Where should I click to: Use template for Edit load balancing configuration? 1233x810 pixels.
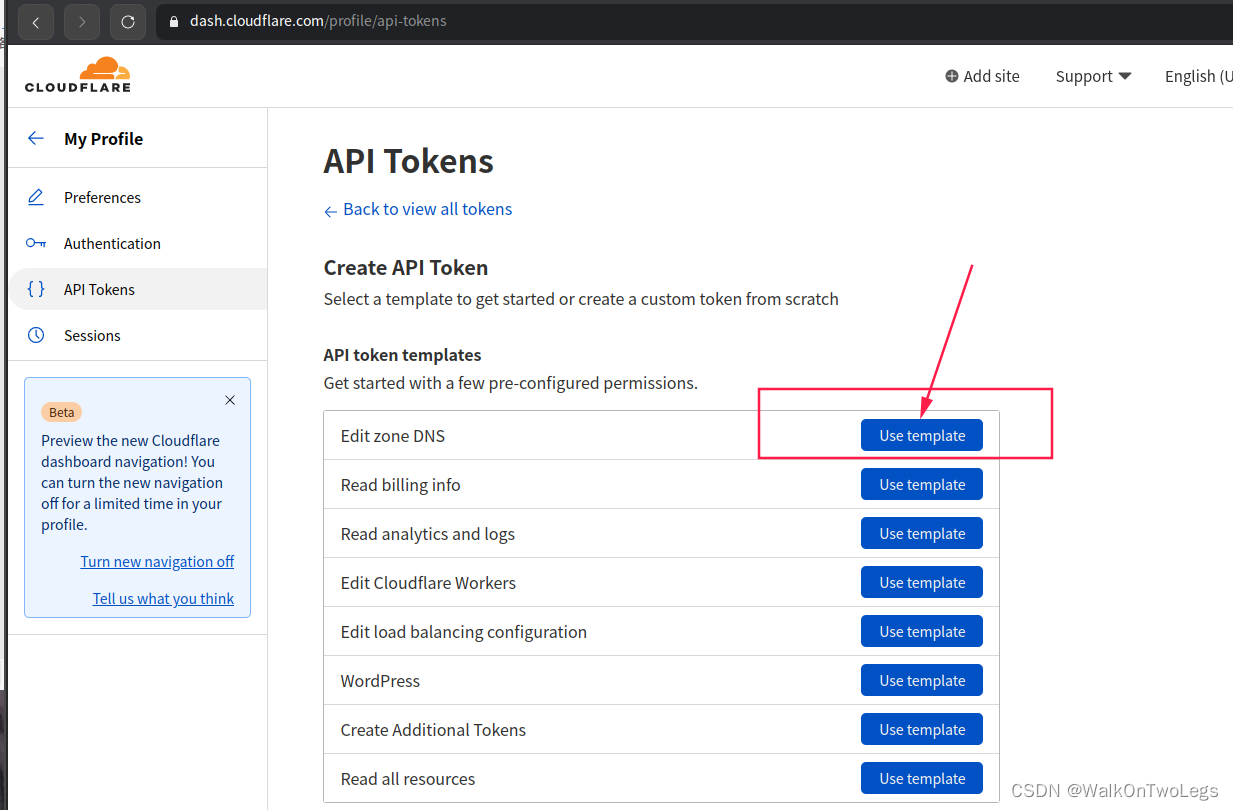pyautogui.click(x=922, y=631)
